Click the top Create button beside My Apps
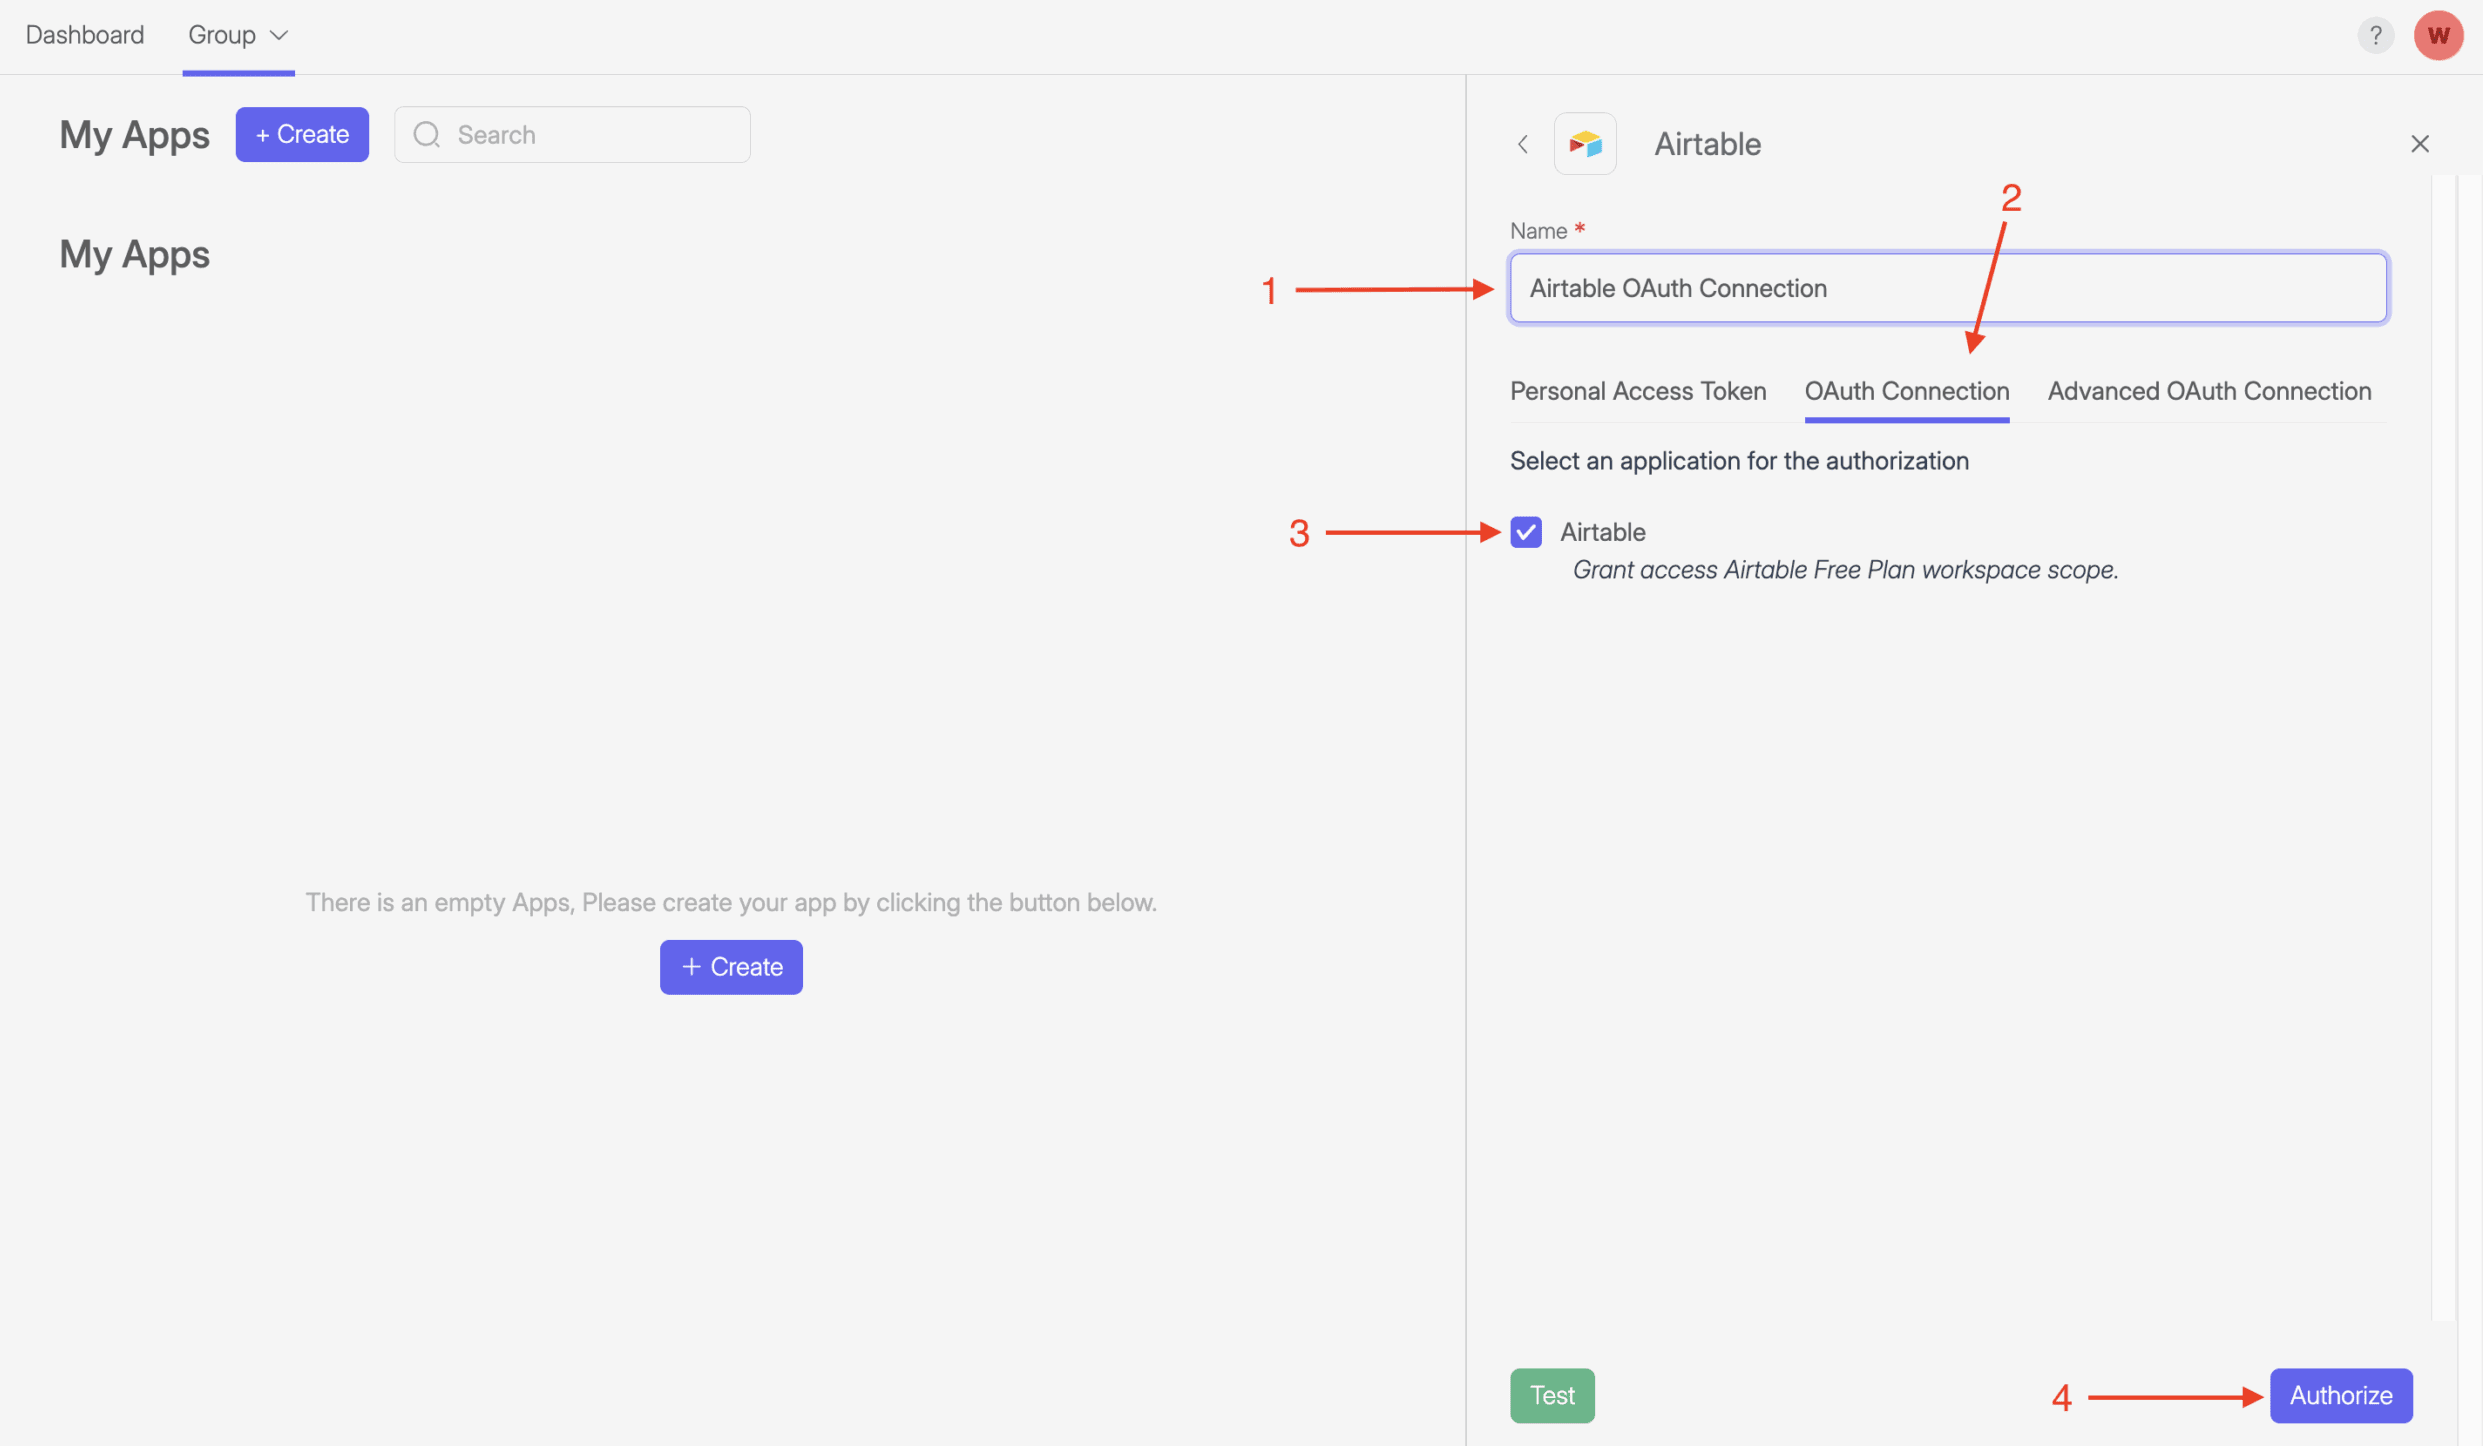 click(x=302, y=134)
